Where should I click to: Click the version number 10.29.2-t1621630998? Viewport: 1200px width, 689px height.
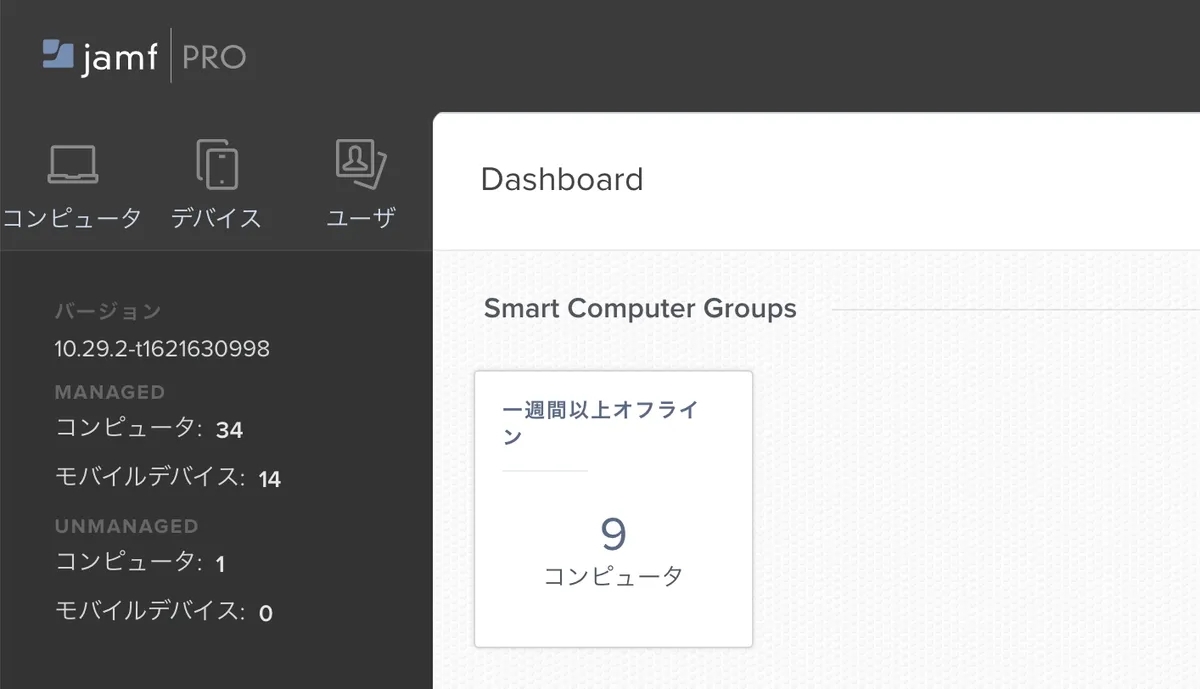161,349
